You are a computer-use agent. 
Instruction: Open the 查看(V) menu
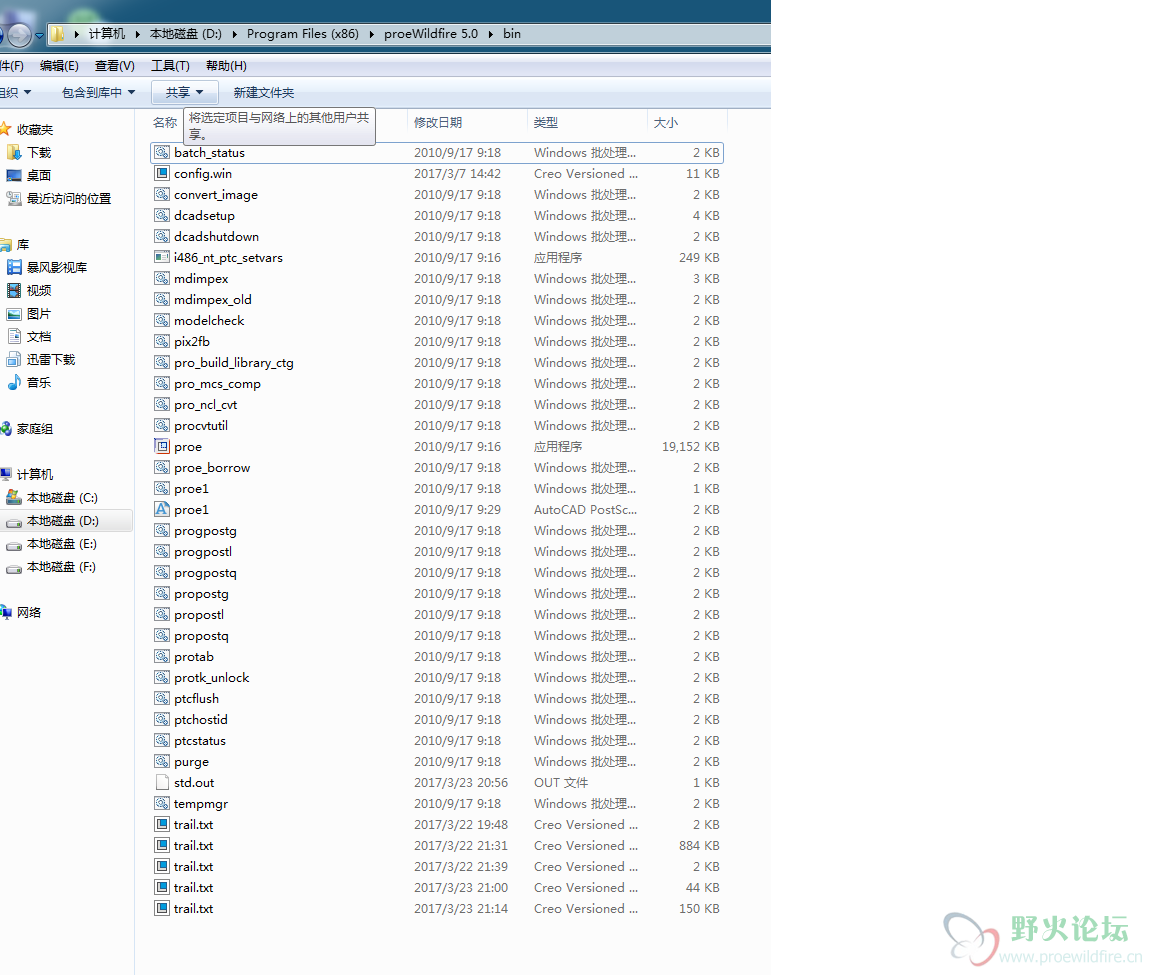point(115,66)
